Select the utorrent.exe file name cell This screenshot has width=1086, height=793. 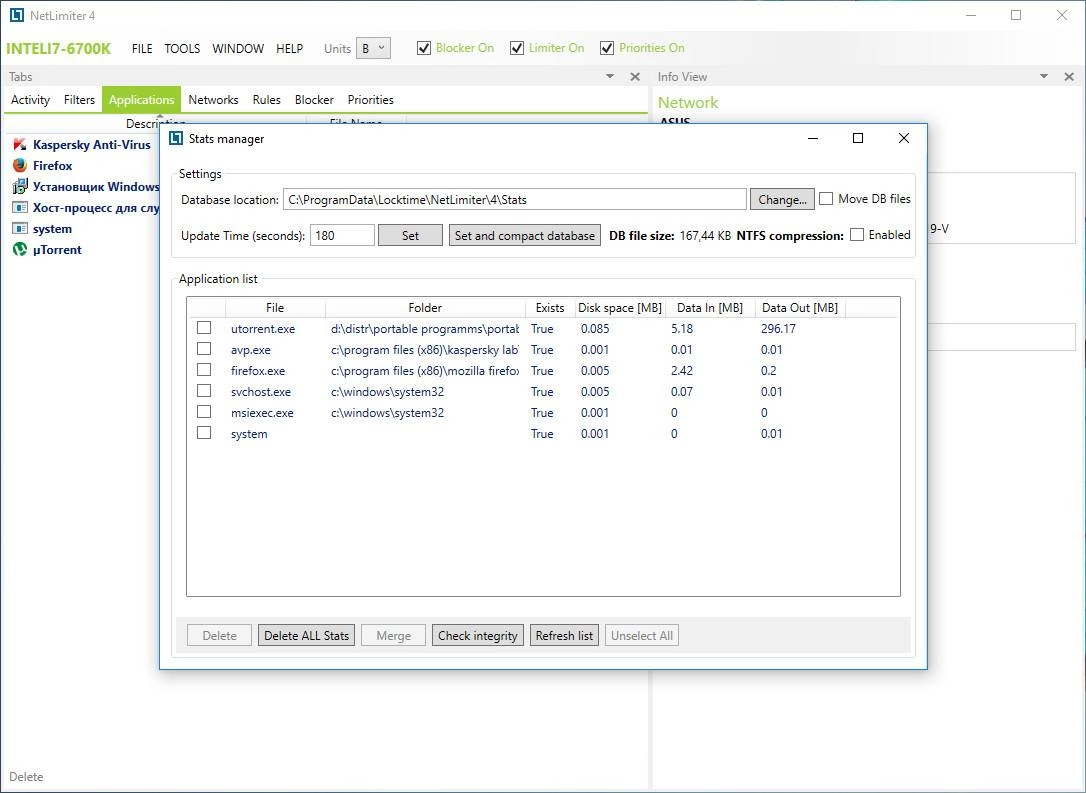[x=263, y=329]
